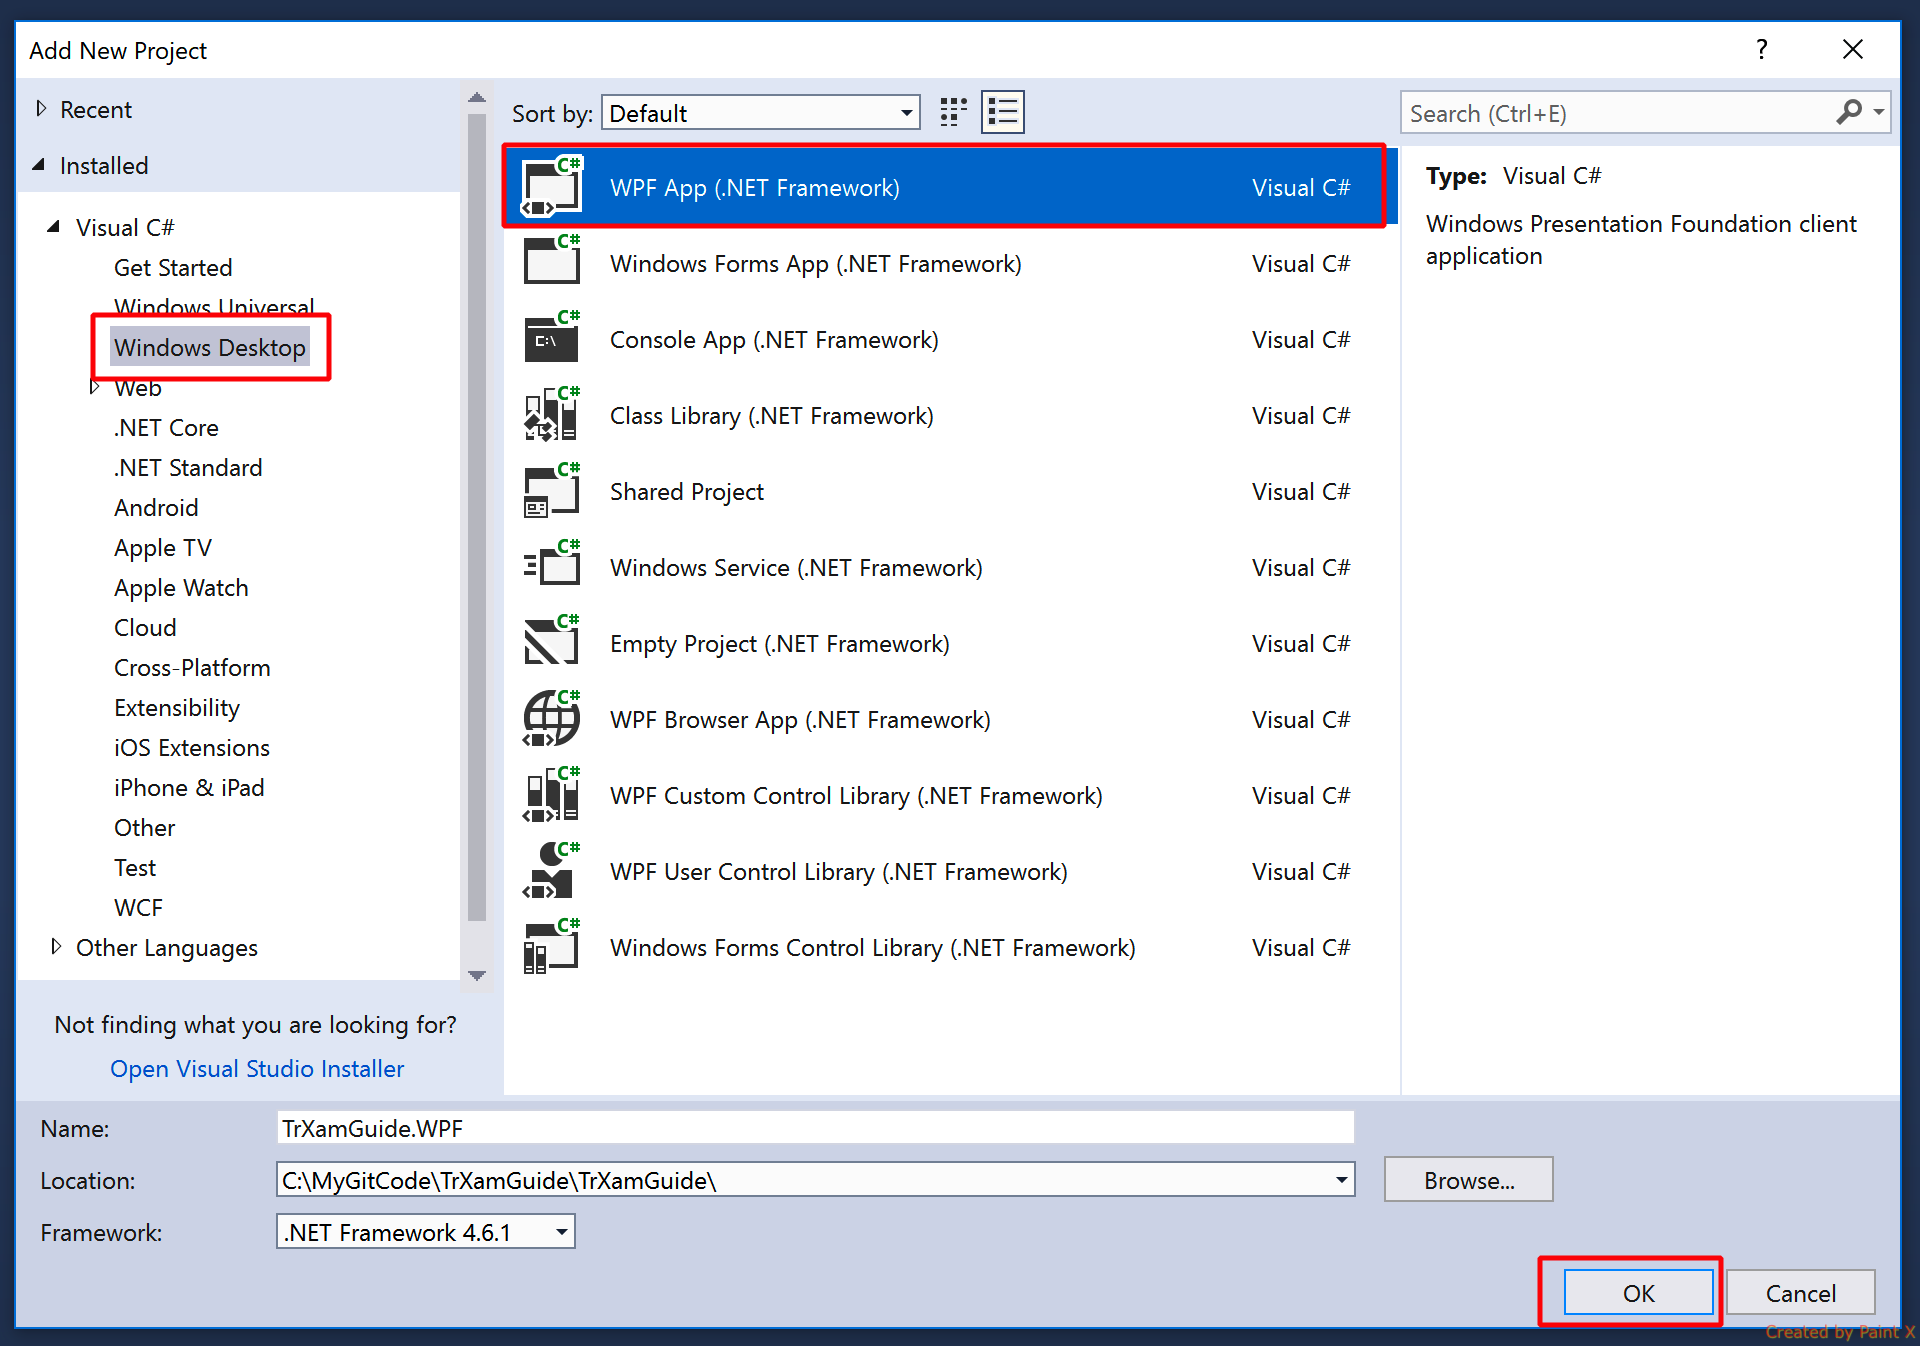Select the .NET Core category
The width and height of the screenshot is (1920, 1346).
point(166,427)
